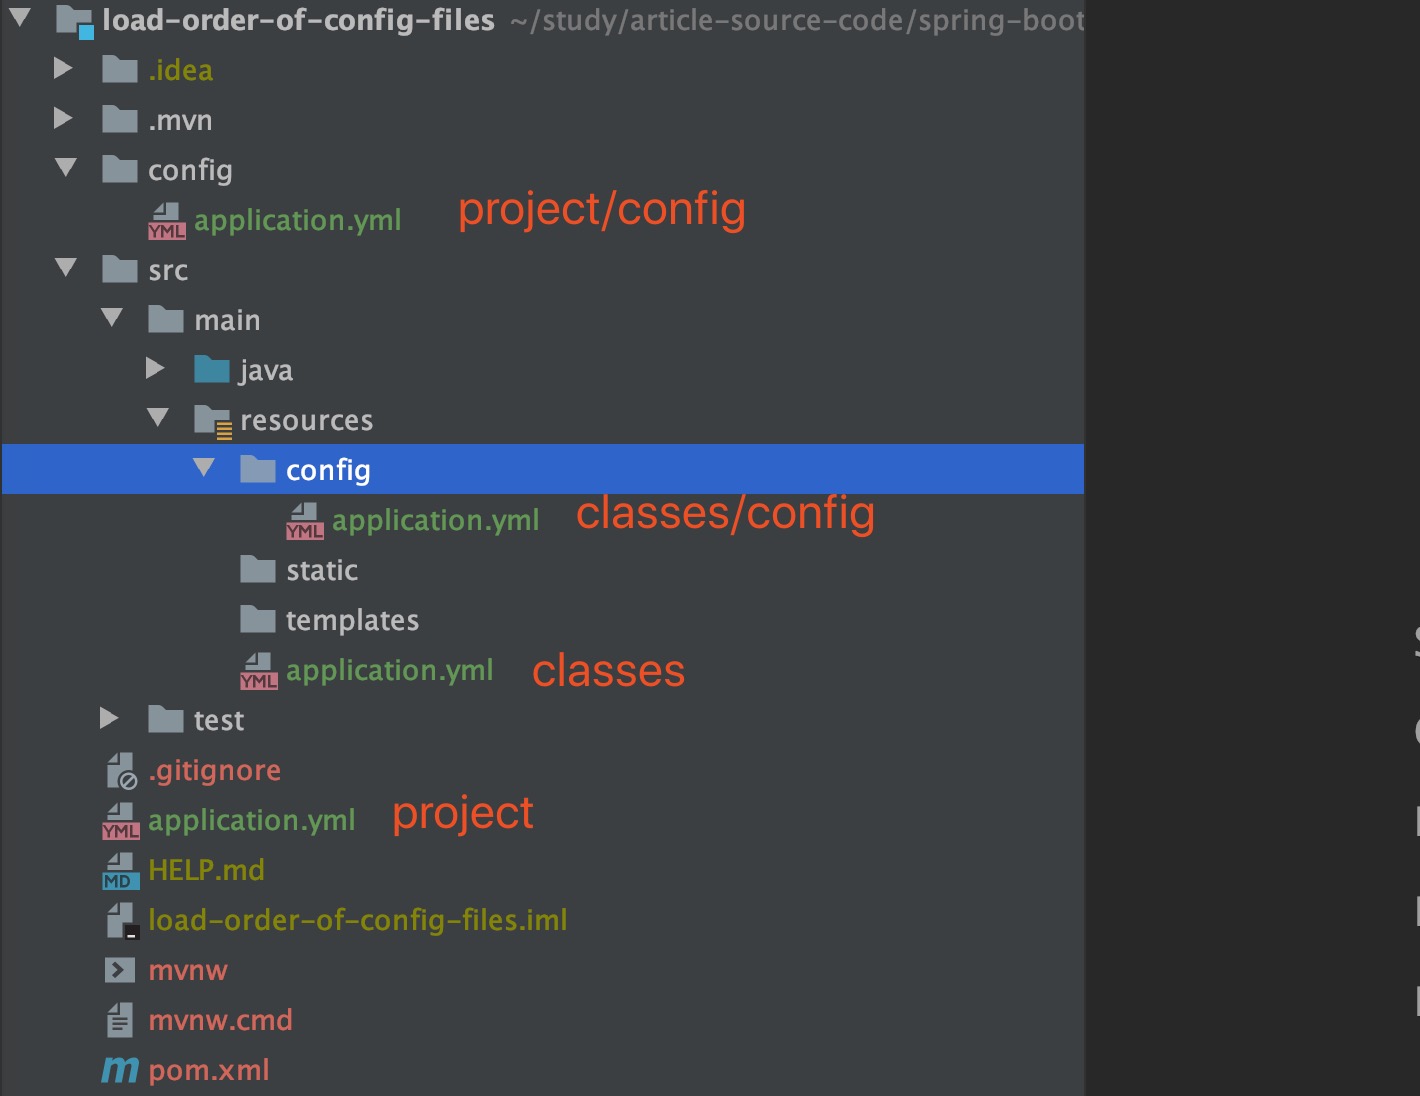Select application.yml in the top-level config folder

point(297,220)
